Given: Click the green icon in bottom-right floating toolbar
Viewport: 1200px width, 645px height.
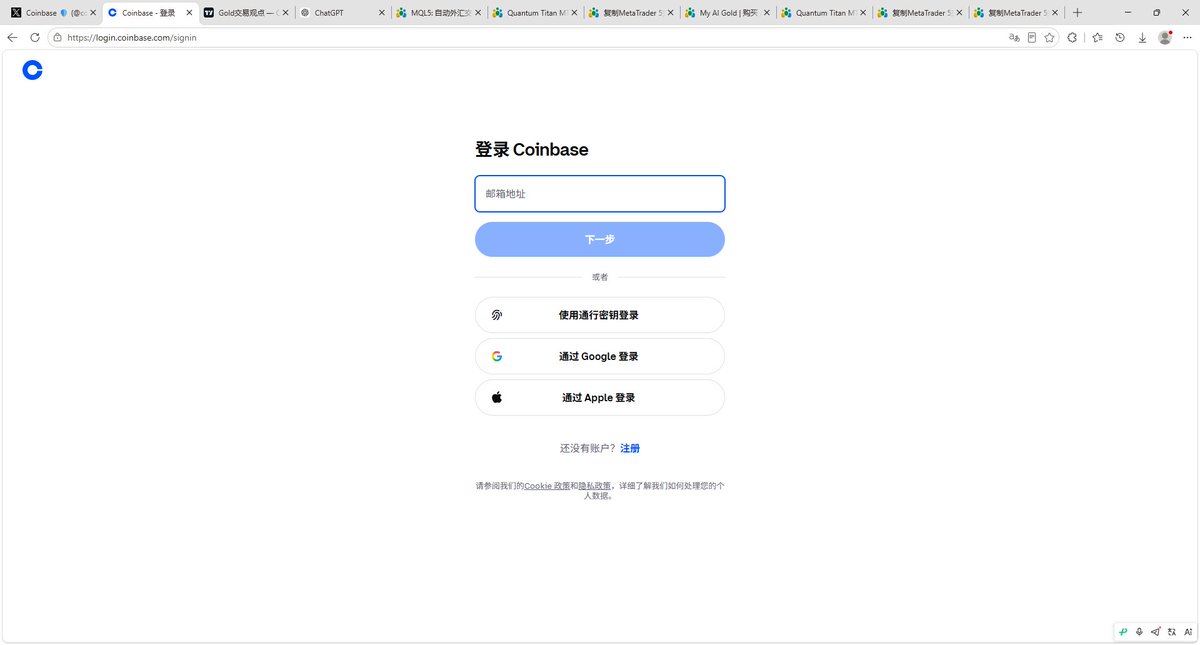Looking at the screenshot, I should (1124, 631).
